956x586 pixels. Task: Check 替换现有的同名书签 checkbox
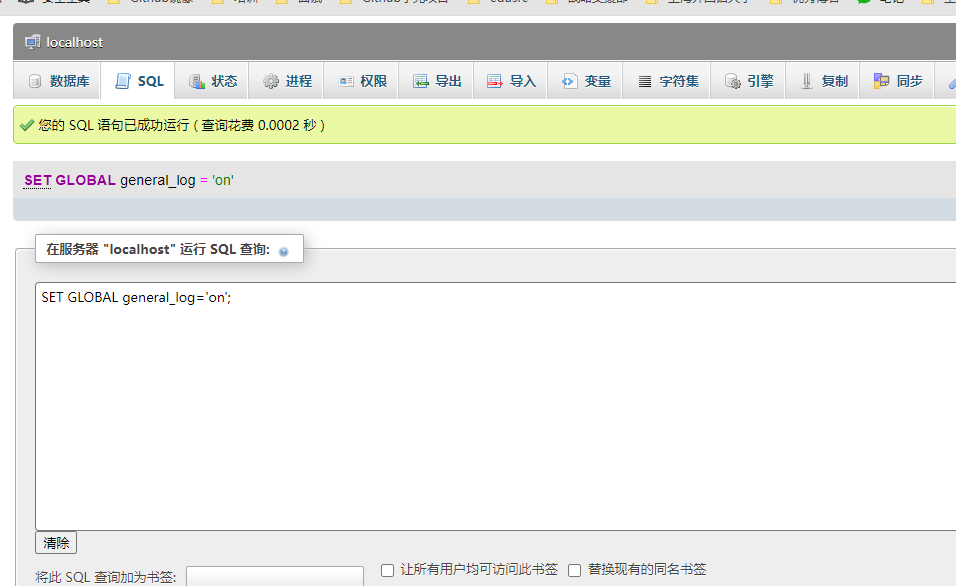tap(574, 570)
